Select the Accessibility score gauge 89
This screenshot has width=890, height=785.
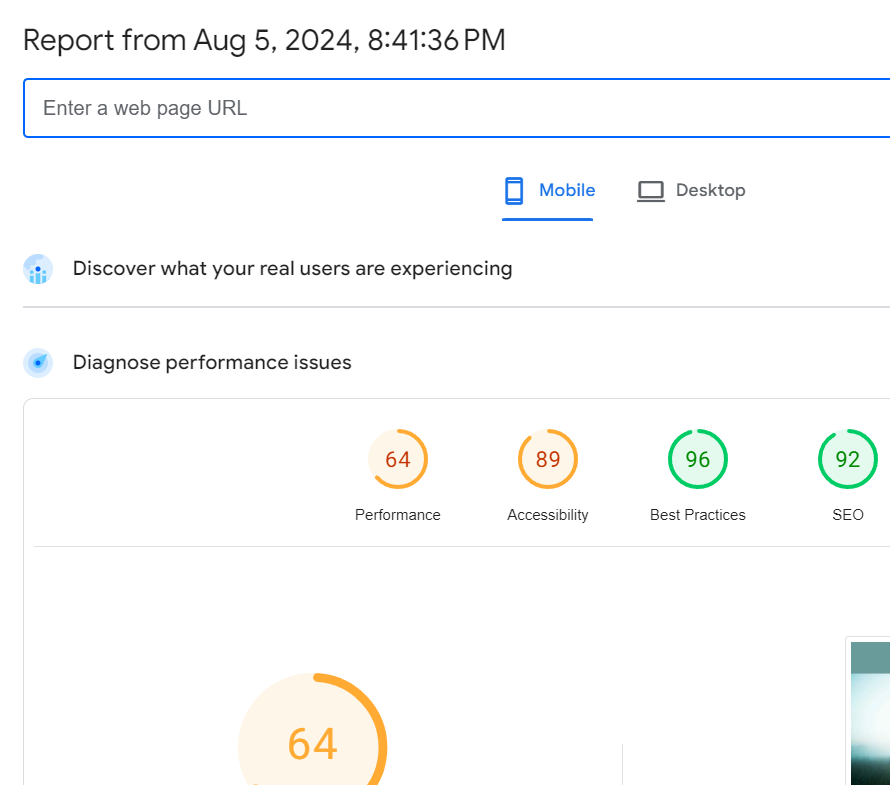pyautogui.click(x=548, y=459)
